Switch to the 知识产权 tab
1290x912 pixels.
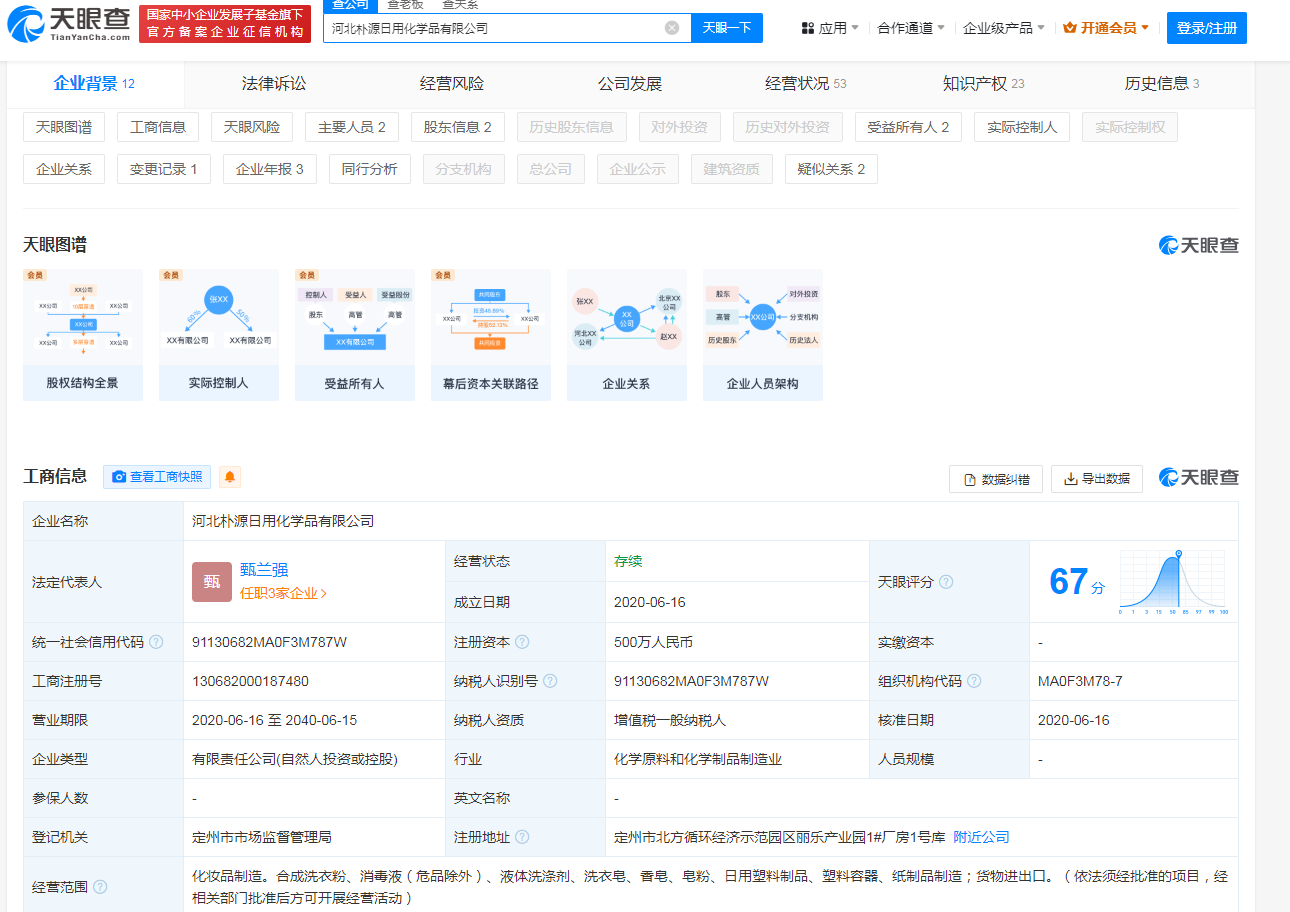984,84
